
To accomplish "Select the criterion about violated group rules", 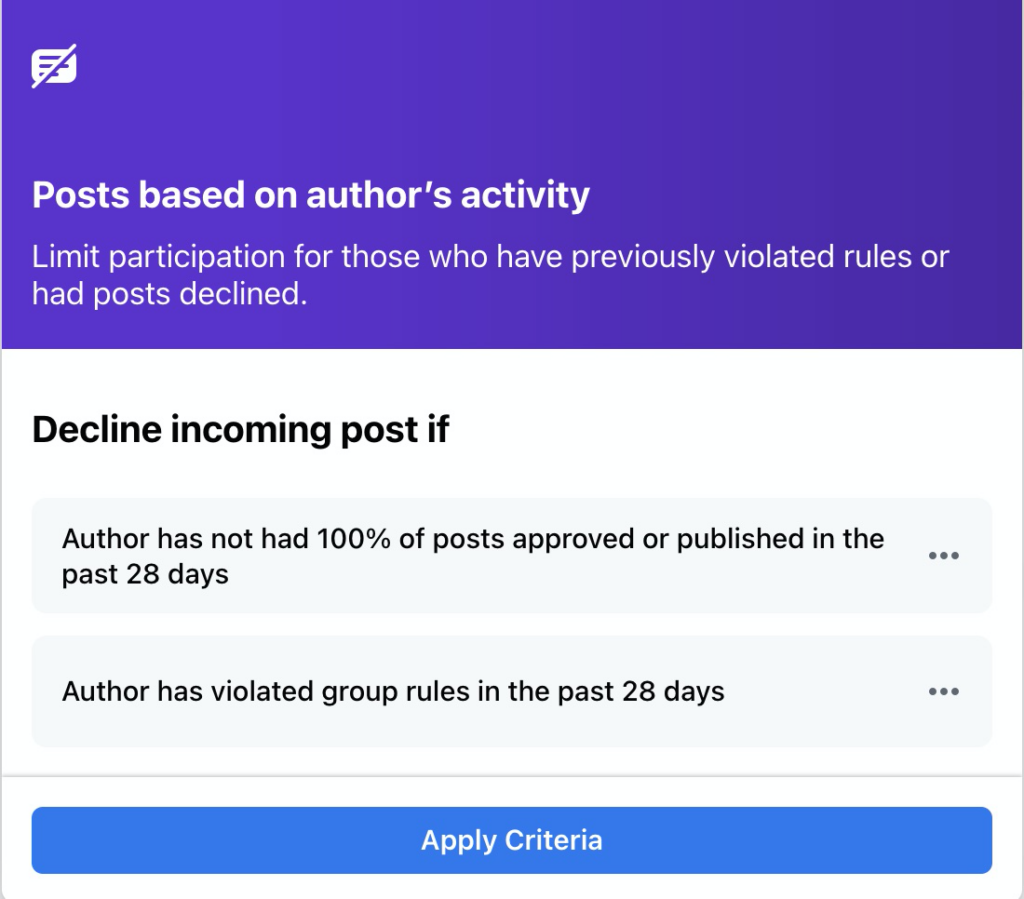I will click(x=392, y=691).
